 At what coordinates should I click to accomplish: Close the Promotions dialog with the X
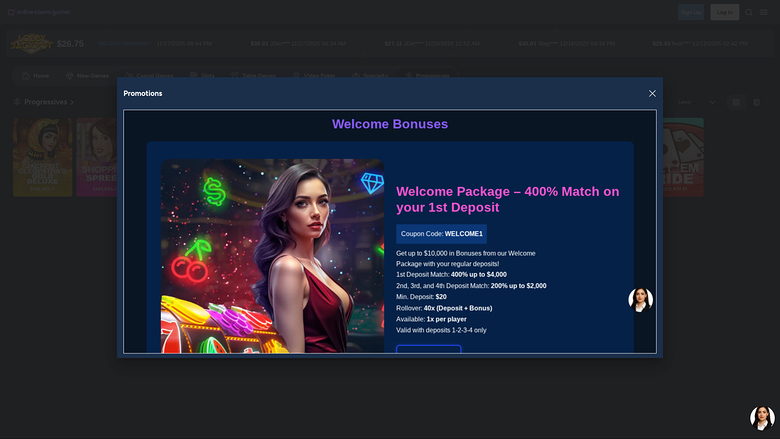coord(652,93)
